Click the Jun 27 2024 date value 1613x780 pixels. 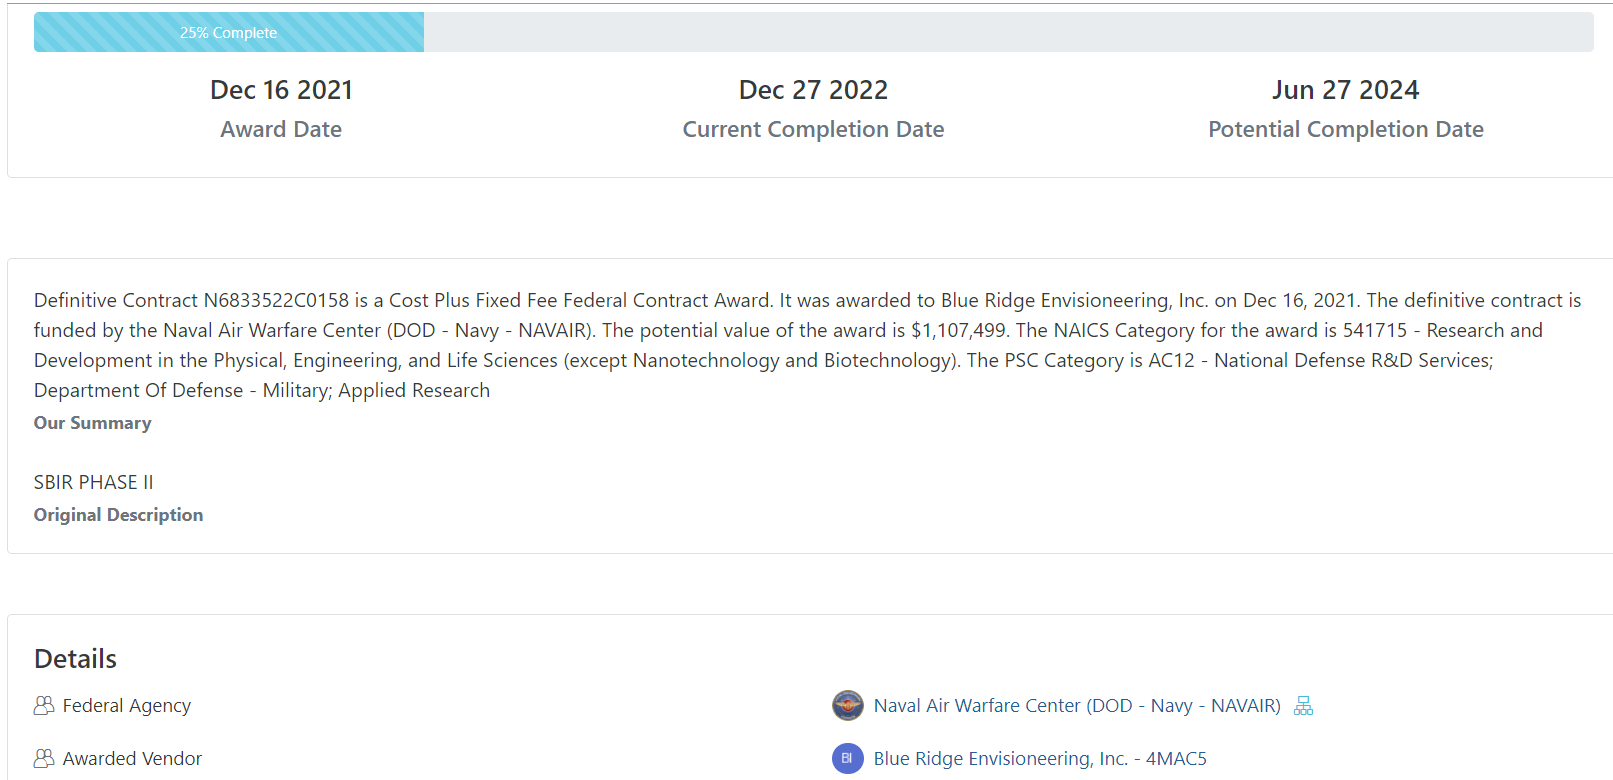click(x=1345, y=90)
